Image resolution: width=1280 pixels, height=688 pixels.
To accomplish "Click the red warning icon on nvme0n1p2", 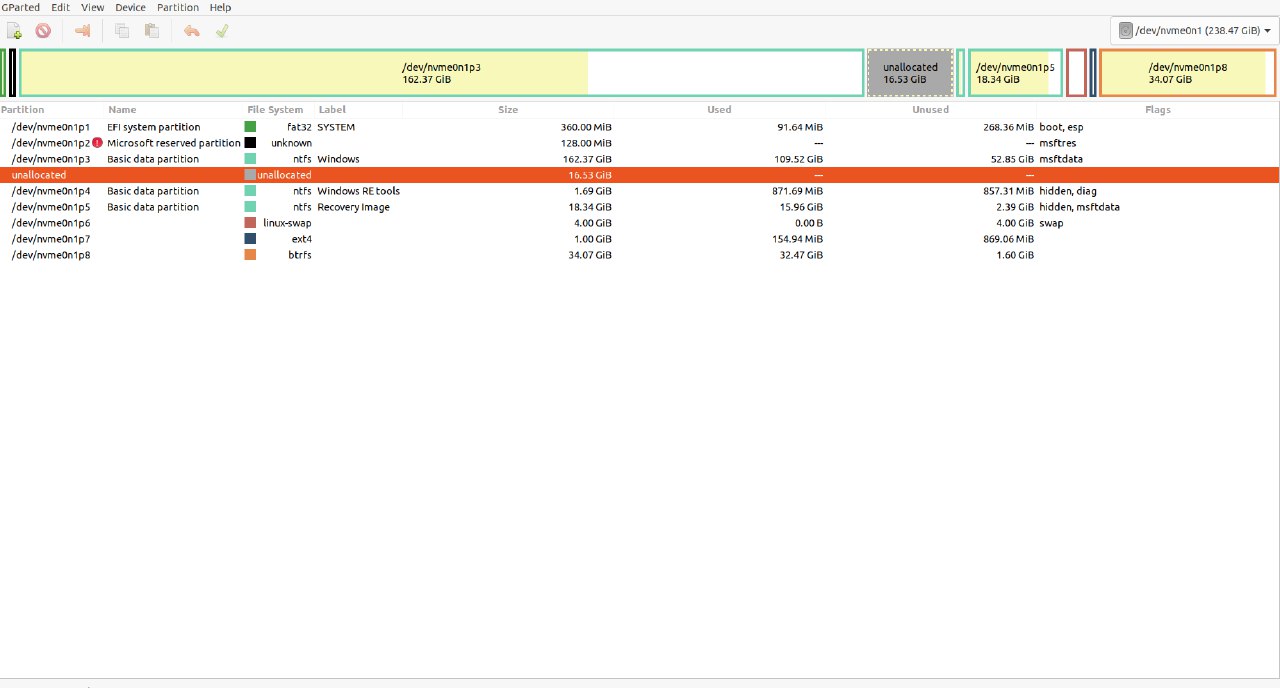I will click(x=97, y=143).
